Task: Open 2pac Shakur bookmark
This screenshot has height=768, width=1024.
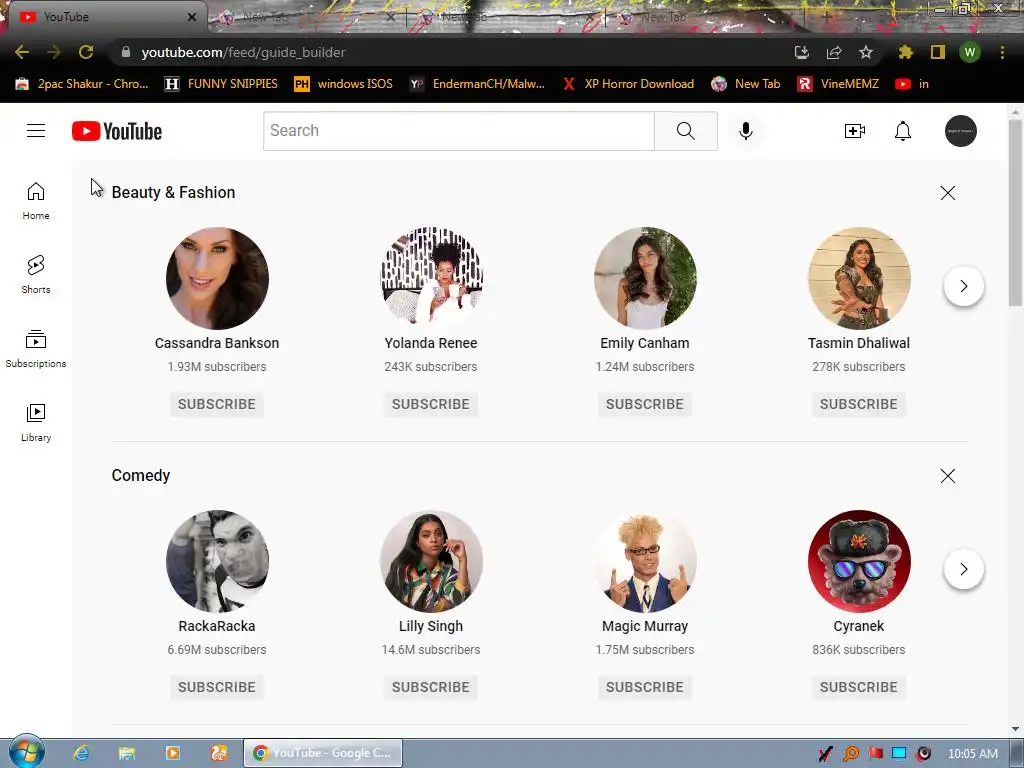Action: click(x=82, y=84)
